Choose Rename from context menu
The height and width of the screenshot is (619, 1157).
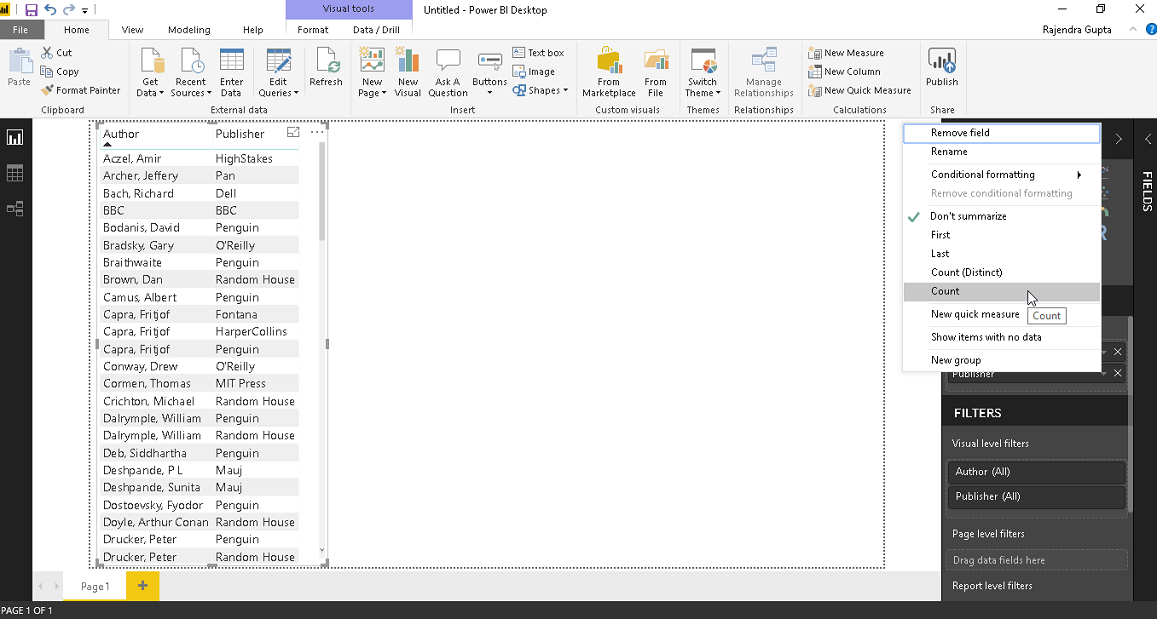pos(1002,151)
